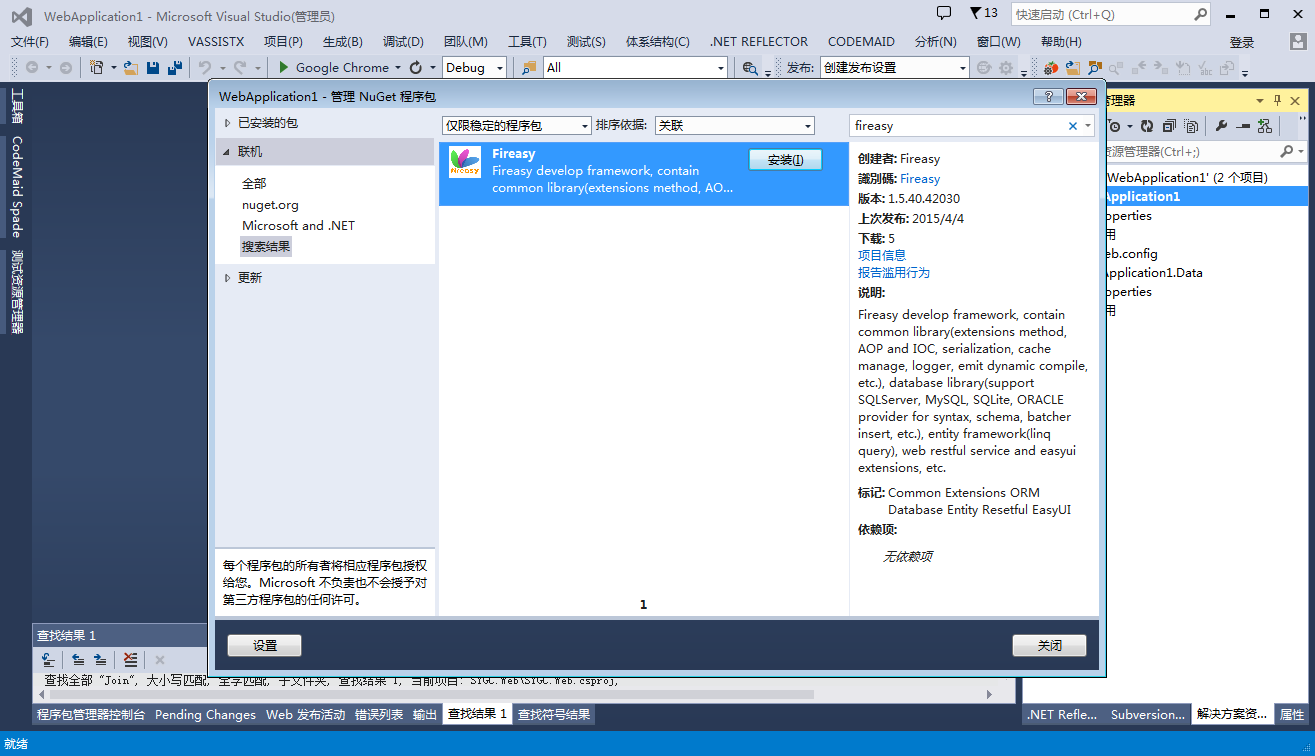Open the 调试(D) menu
This screenshot has width=1315, height=756.
pos(403,42)
